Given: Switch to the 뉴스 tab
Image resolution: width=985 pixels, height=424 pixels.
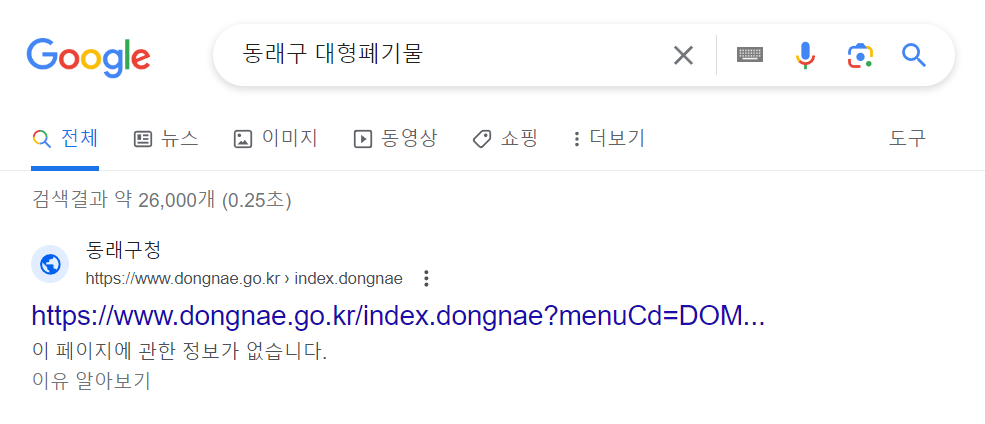Looking at the screenshot, I should pos(166,138).
